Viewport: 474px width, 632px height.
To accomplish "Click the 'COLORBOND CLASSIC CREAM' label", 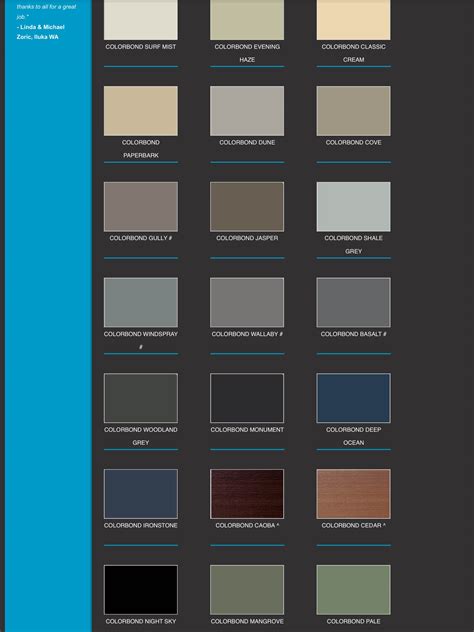I will point(353,53).
